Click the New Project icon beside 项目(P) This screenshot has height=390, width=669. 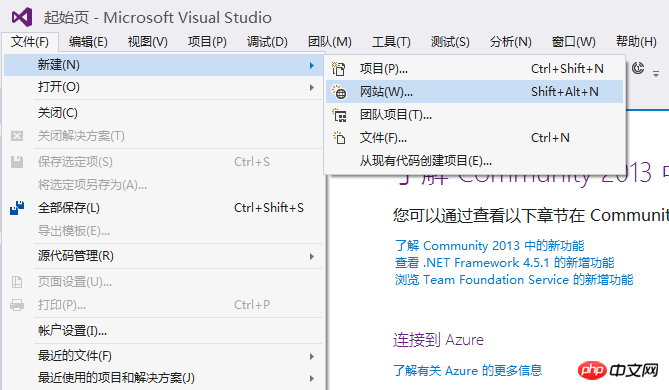coord(339,68)
